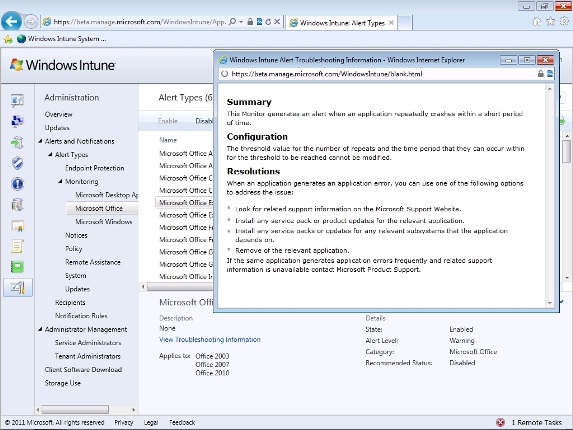The image size is (573, 430).
Task: Click Enable in alert types toolbar
Action: coord(168,121)
